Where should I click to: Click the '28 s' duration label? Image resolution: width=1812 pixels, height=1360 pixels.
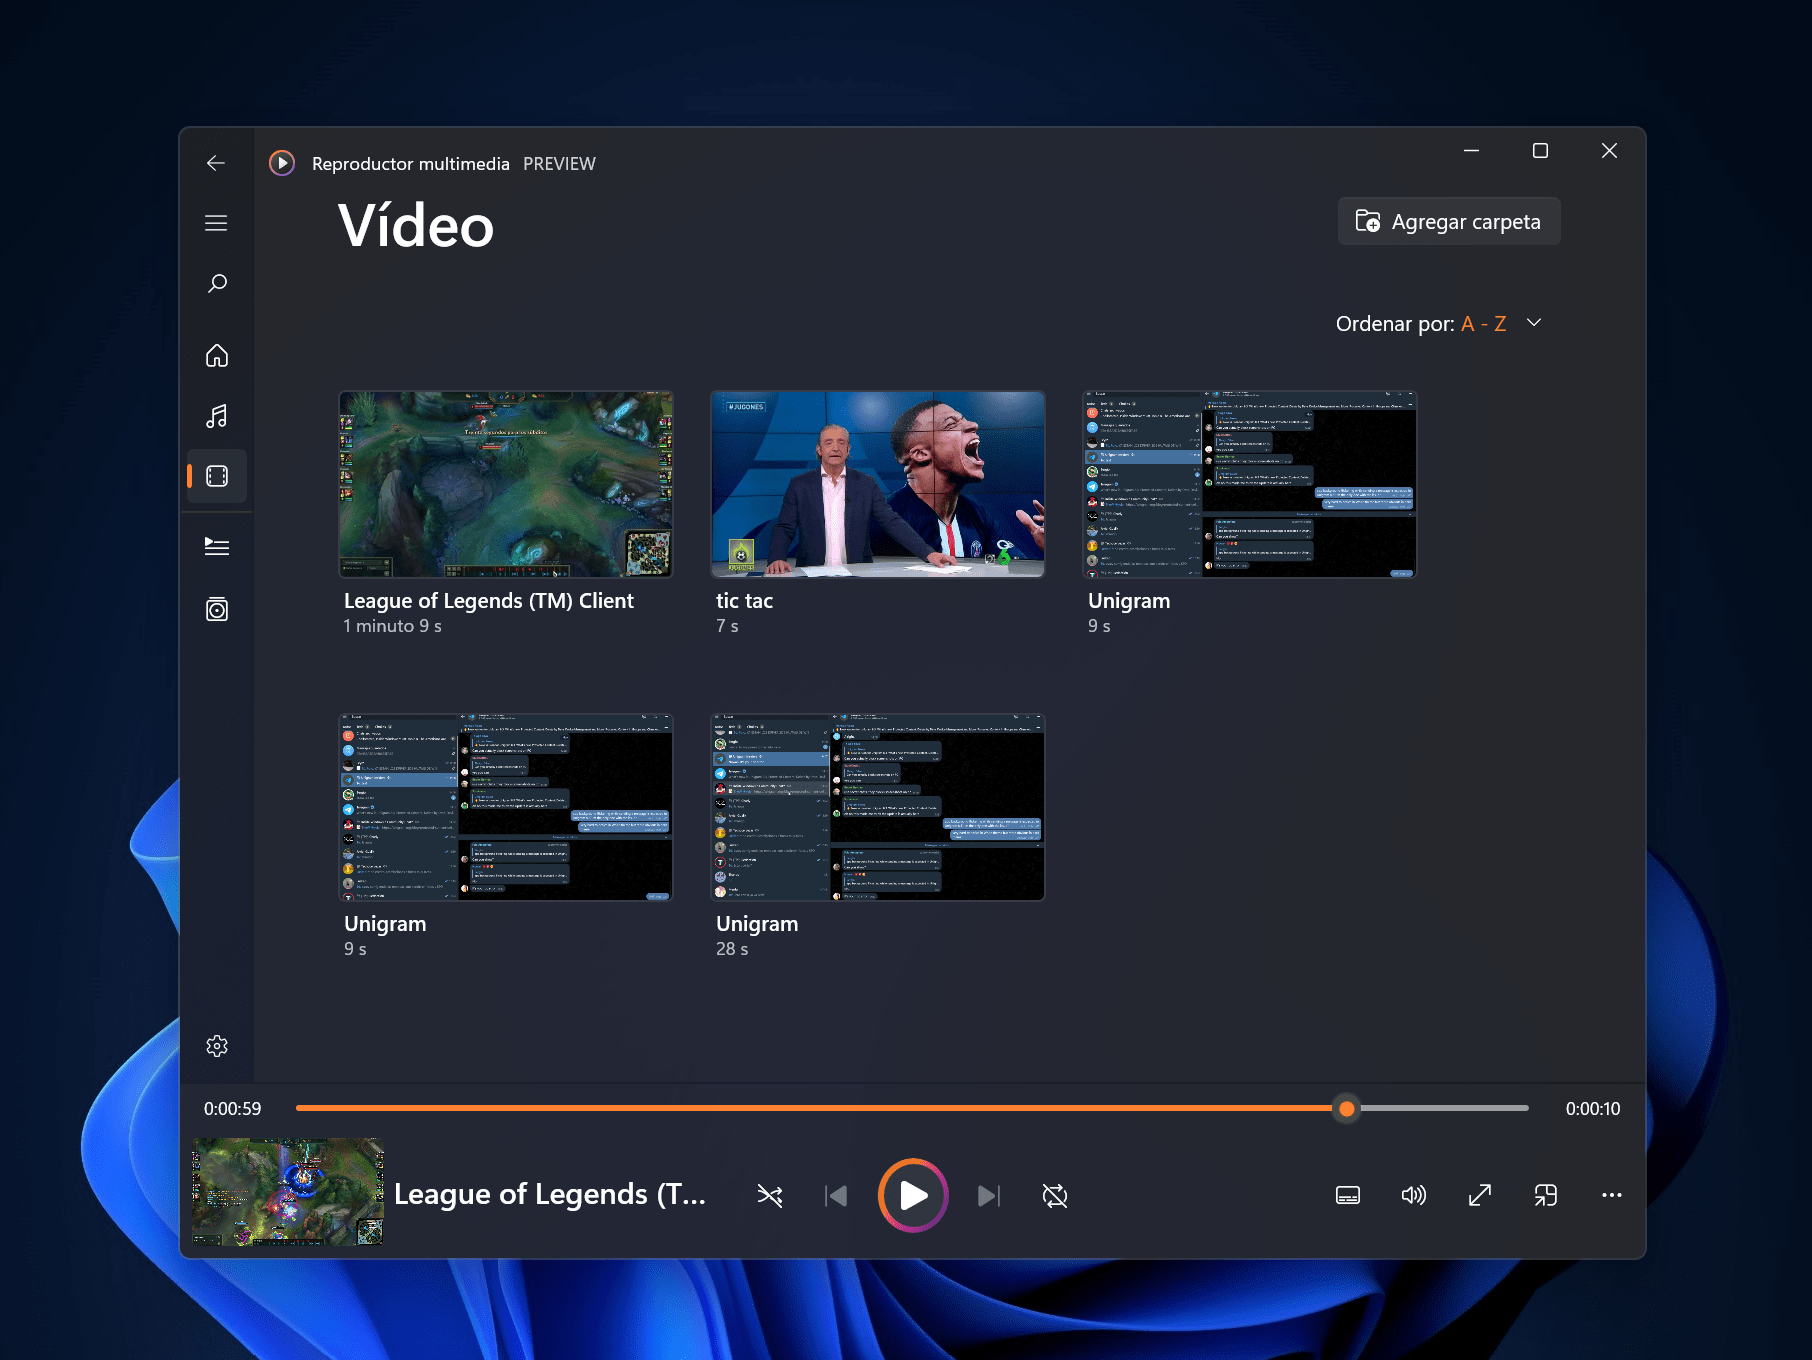[x=732, y=949]
